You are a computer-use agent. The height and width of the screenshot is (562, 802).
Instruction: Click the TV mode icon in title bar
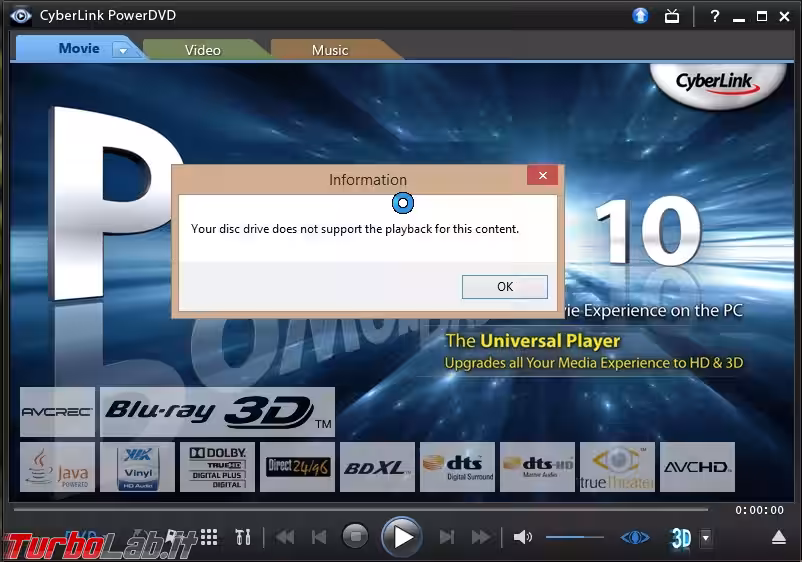(672, 17)
